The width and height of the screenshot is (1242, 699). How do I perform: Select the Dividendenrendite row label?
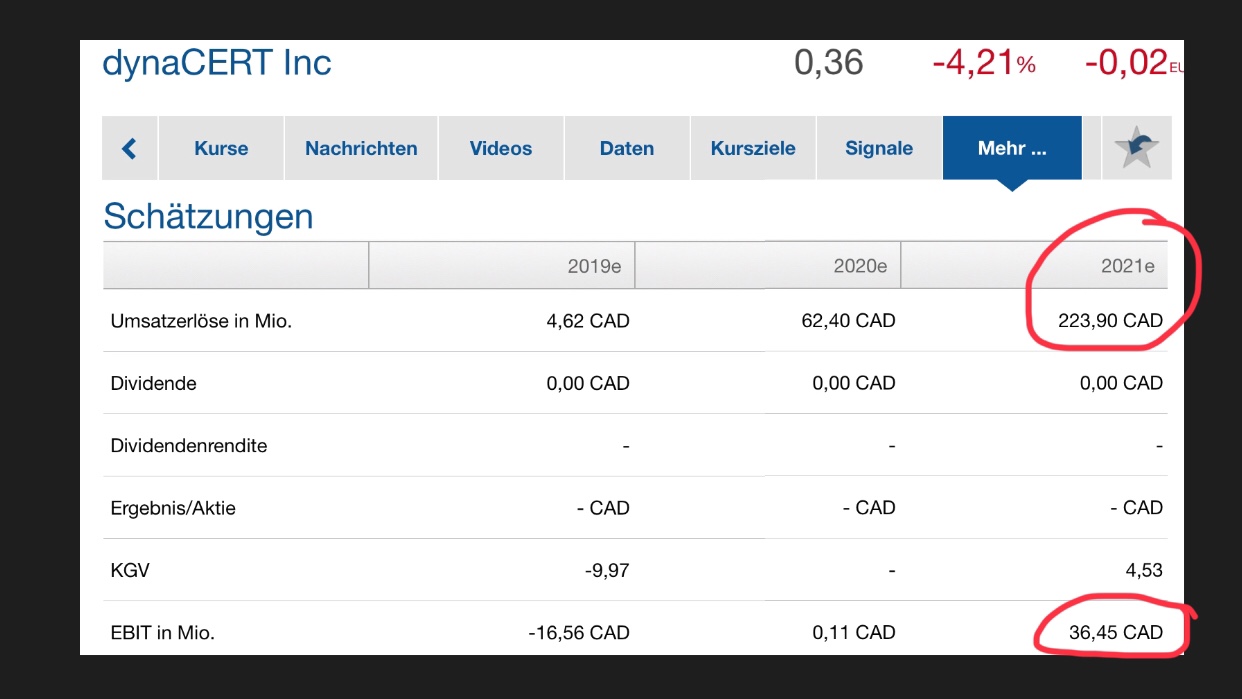click(189, 446)
